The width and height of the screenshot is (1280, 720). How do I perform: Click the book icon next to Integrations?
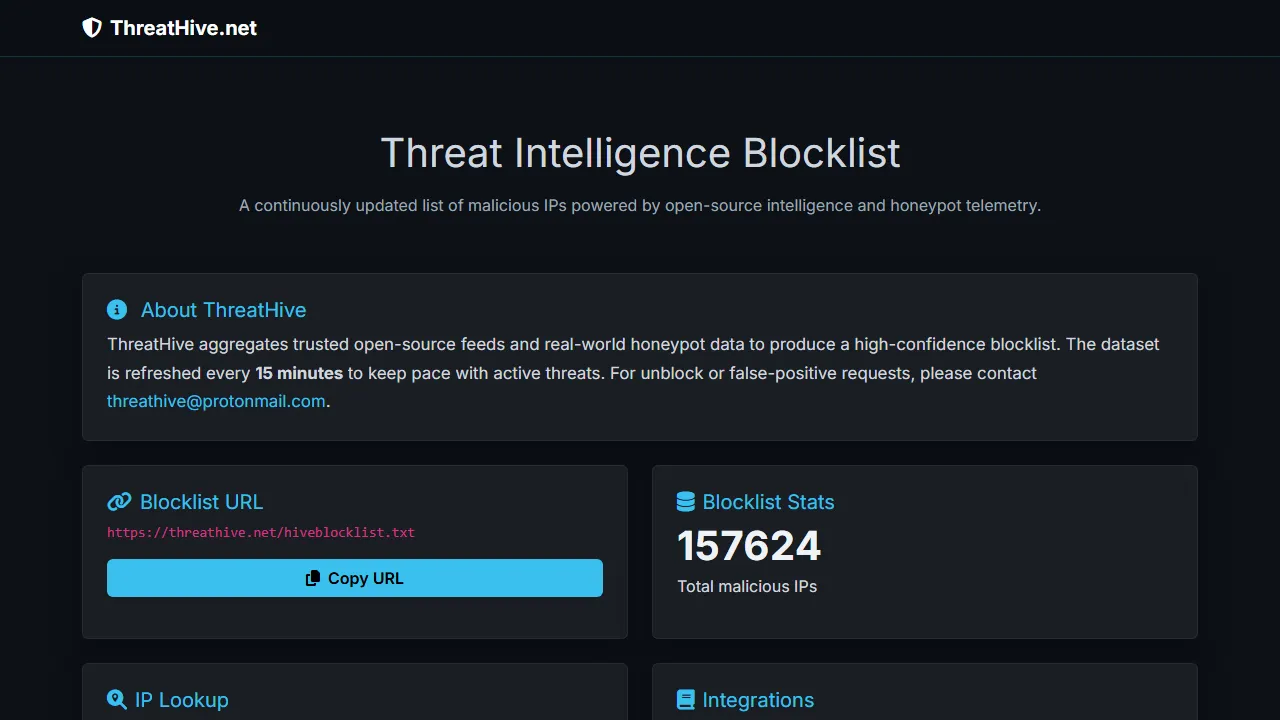click(686, 699)
